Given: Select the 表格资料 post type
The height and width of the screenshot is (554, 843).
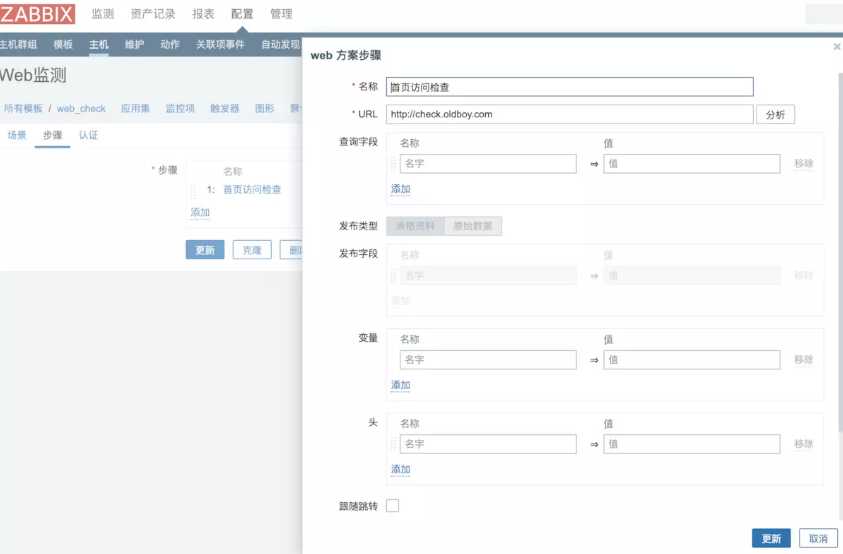Looking at the screenshot, I should [x=415, y=226].
